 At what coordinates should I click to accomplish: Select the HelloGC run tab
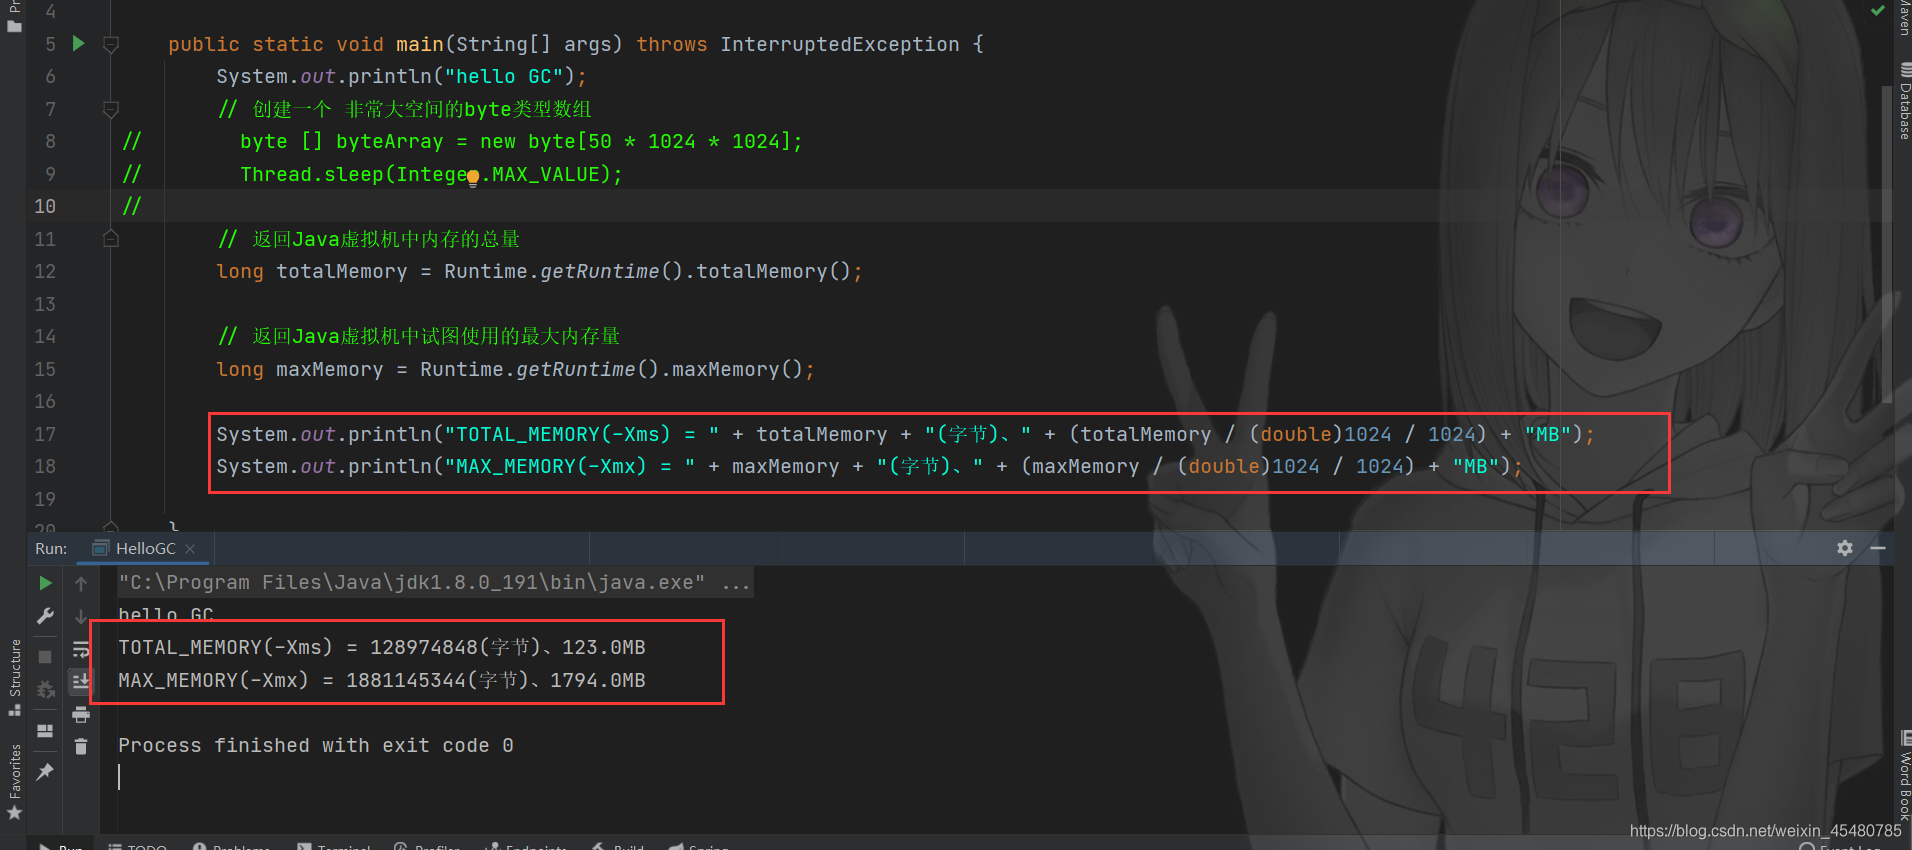pos(145,548)
